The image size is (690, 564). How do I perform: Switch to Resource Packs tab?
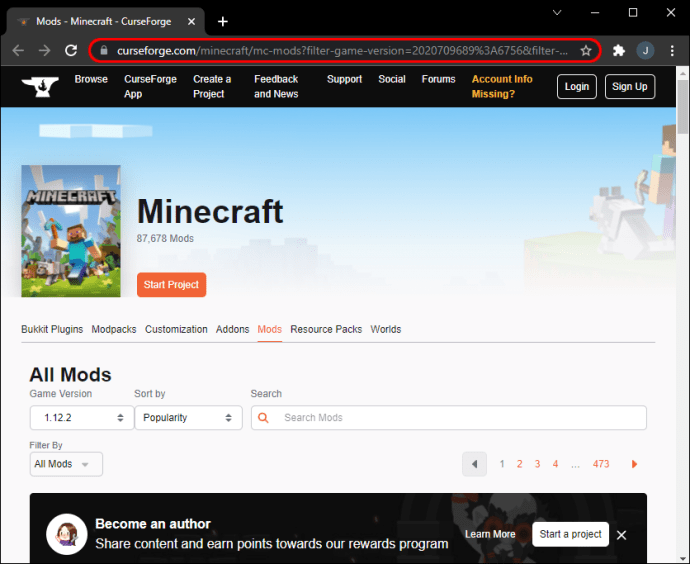[326, 330]
